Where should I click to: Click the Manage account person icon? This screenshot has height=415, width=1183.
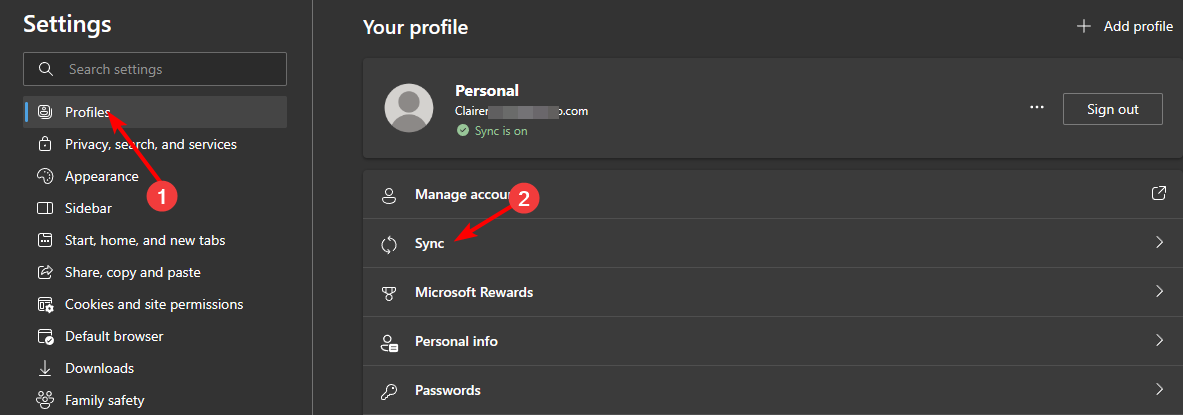pyautogui.click(x=389, y=195)
